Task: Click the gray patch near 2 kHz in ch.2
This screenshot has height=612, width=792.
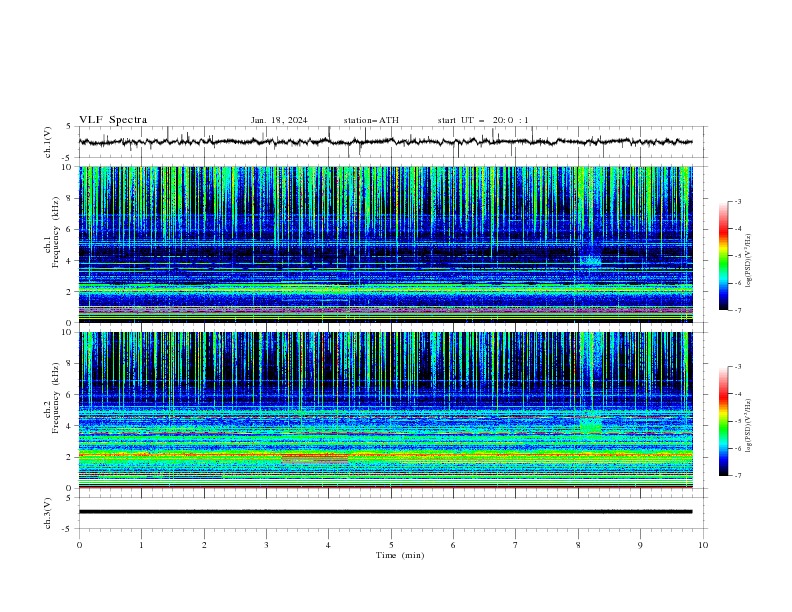Action: [315, 459]
